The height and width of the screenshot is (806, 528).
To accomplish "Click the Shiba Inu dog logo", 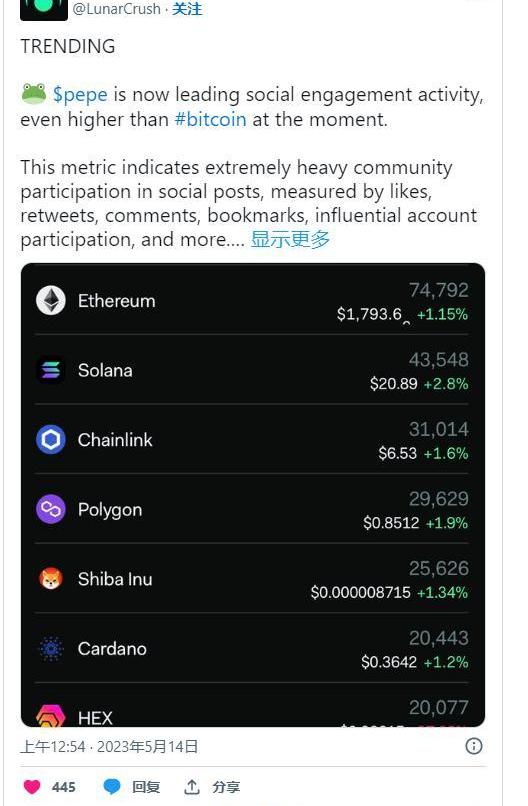I will 51,579.
